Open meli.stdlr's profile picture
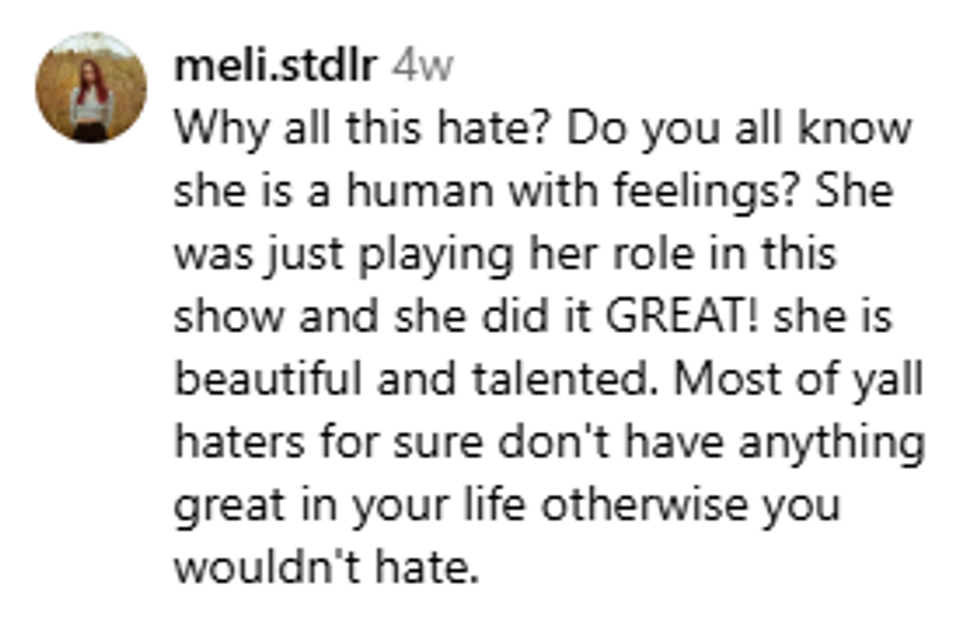Viewport: 980px width, 621px height. click(x=91, y=87)
